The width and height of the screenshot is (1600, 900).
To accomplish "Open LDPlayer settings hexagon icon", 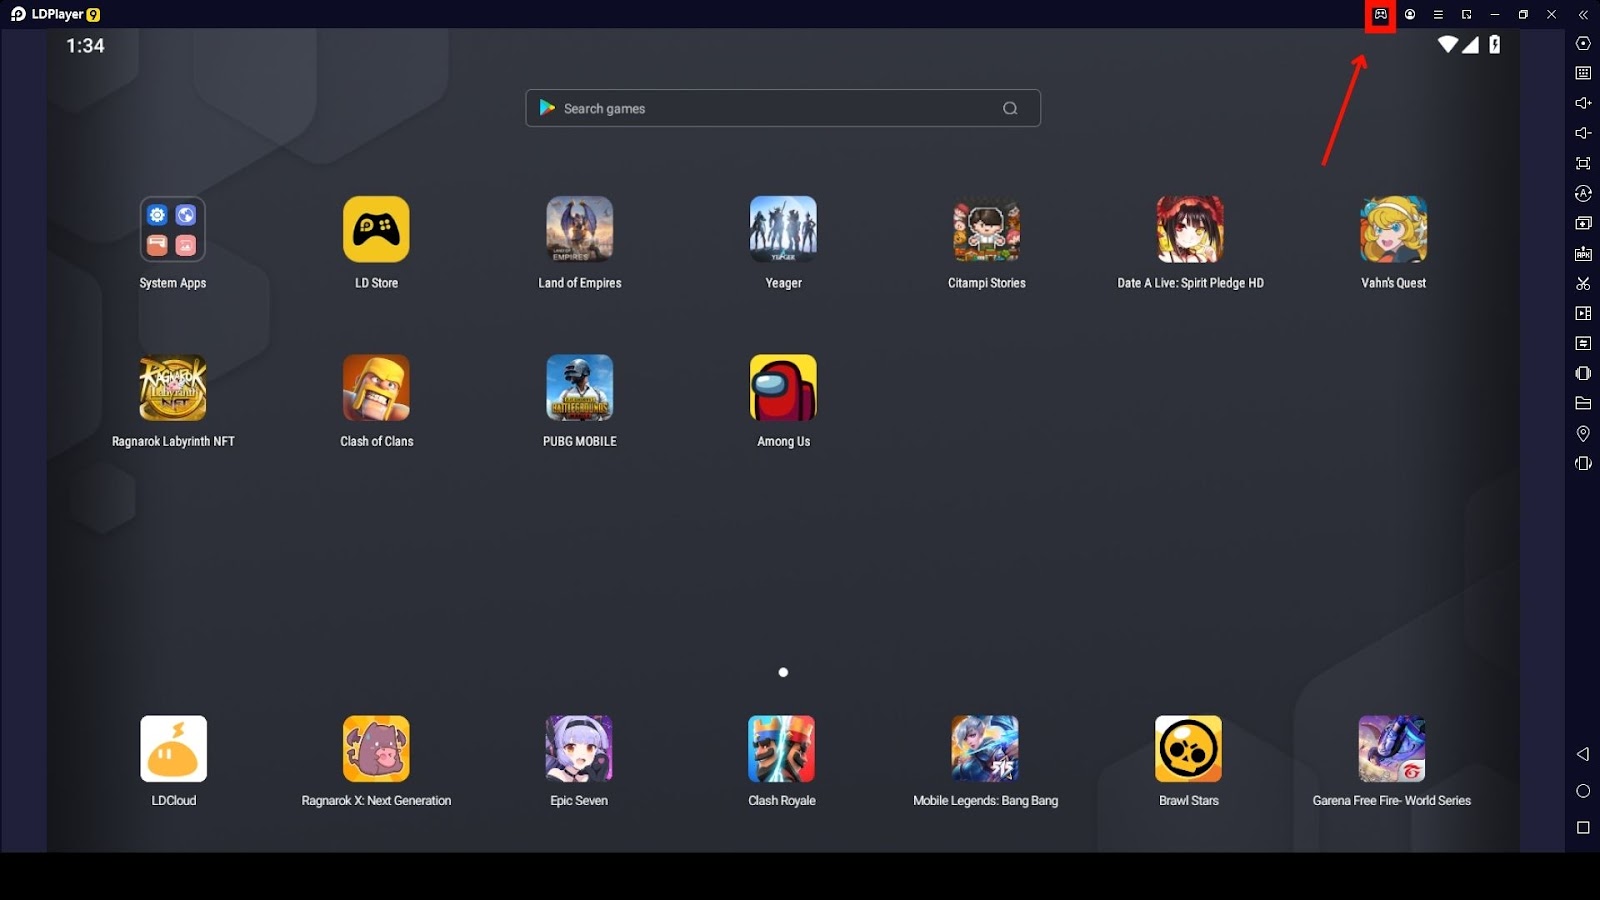I will 1583,43.
